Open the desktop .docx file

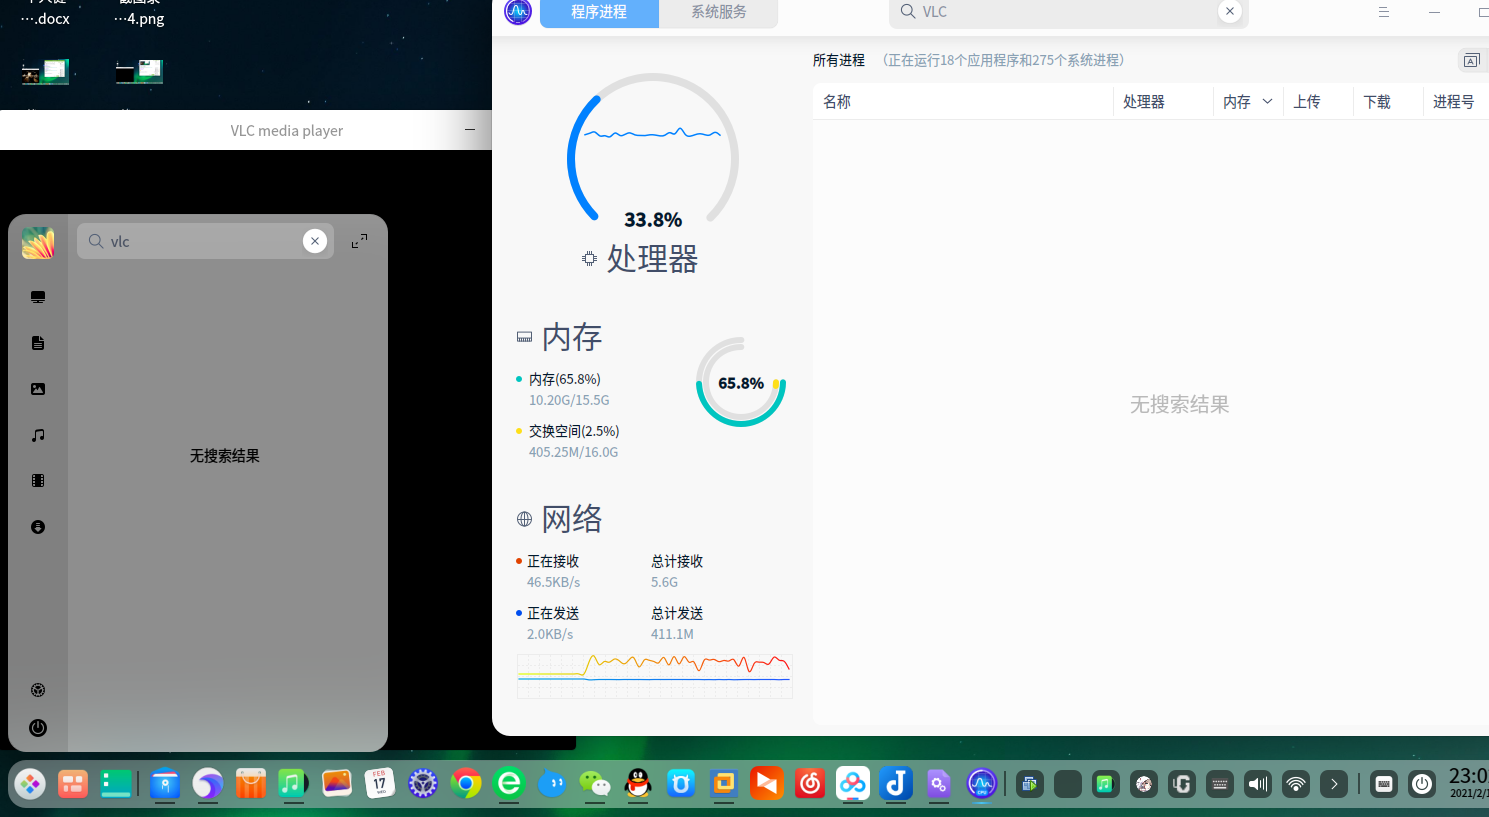click(x=45, y=14)
